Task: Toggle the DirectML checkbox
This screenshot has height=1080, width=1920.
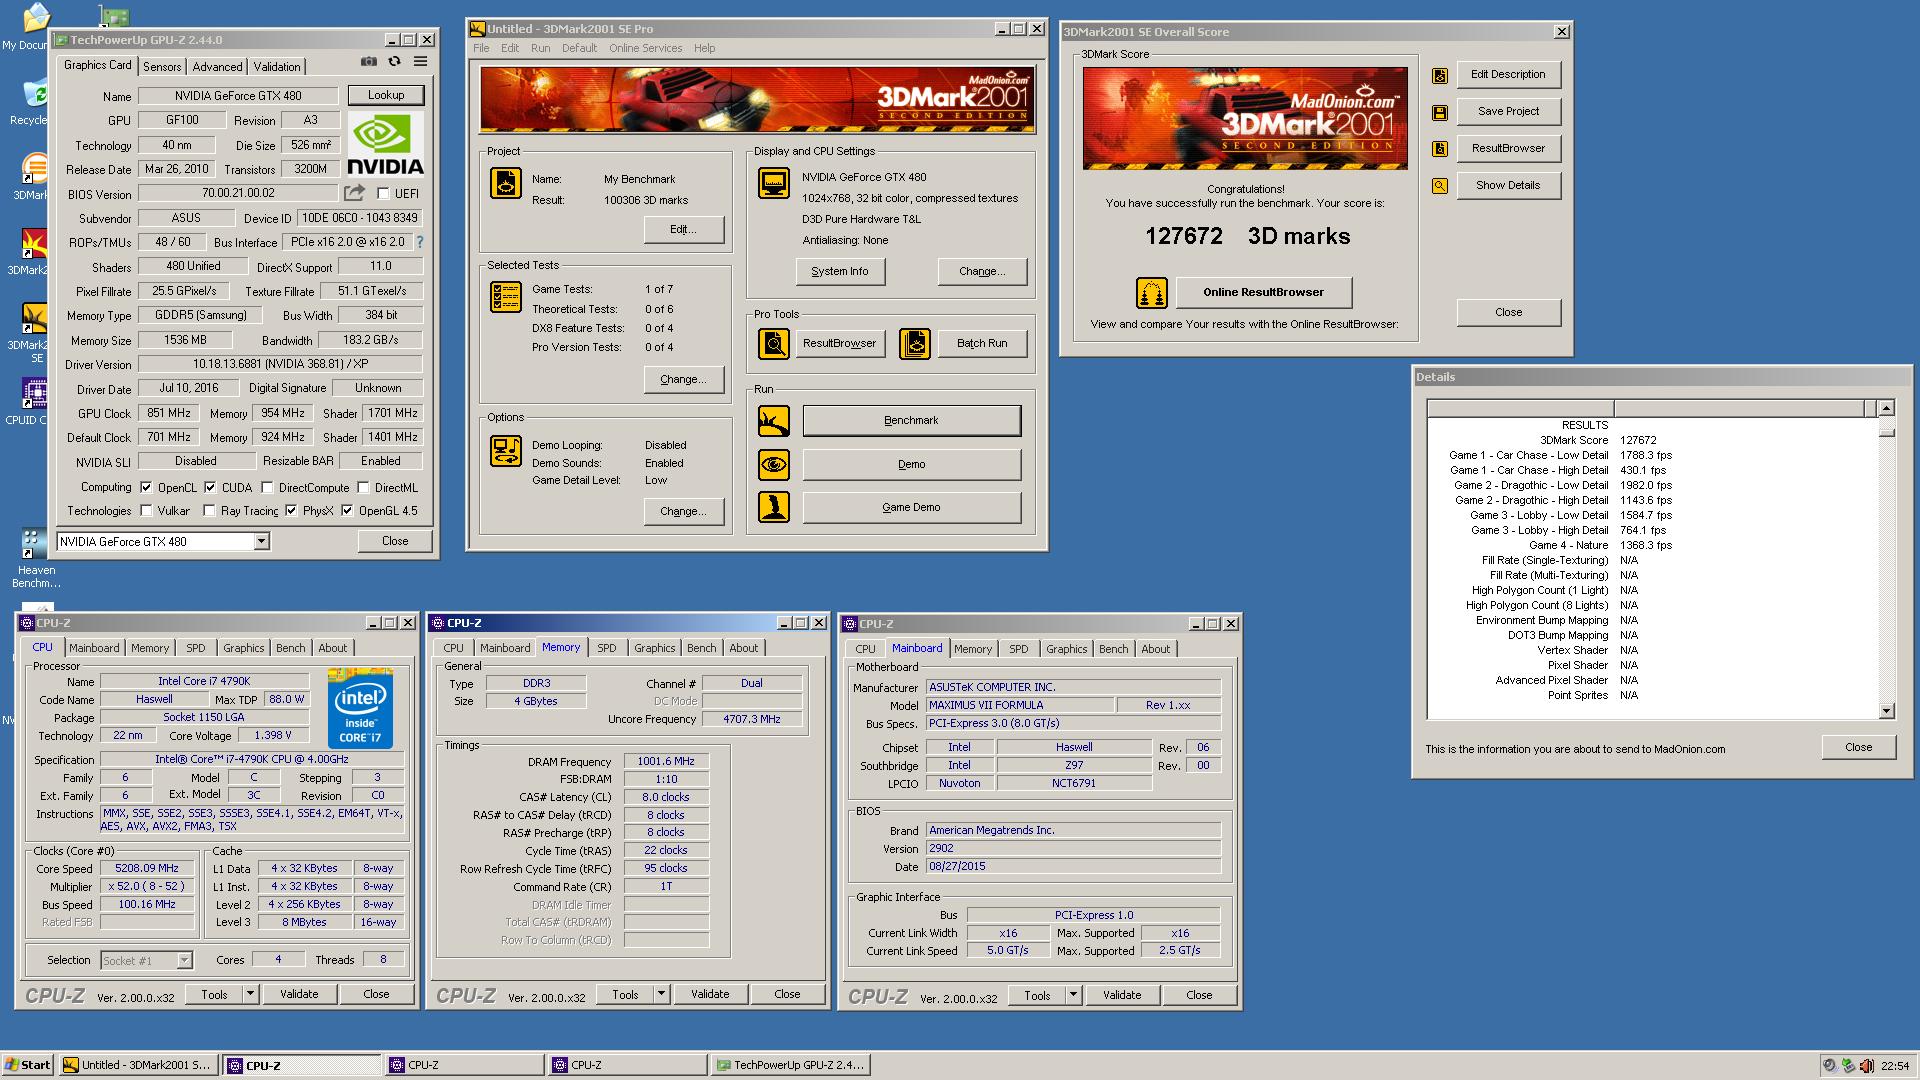Action: pos(363,488)
